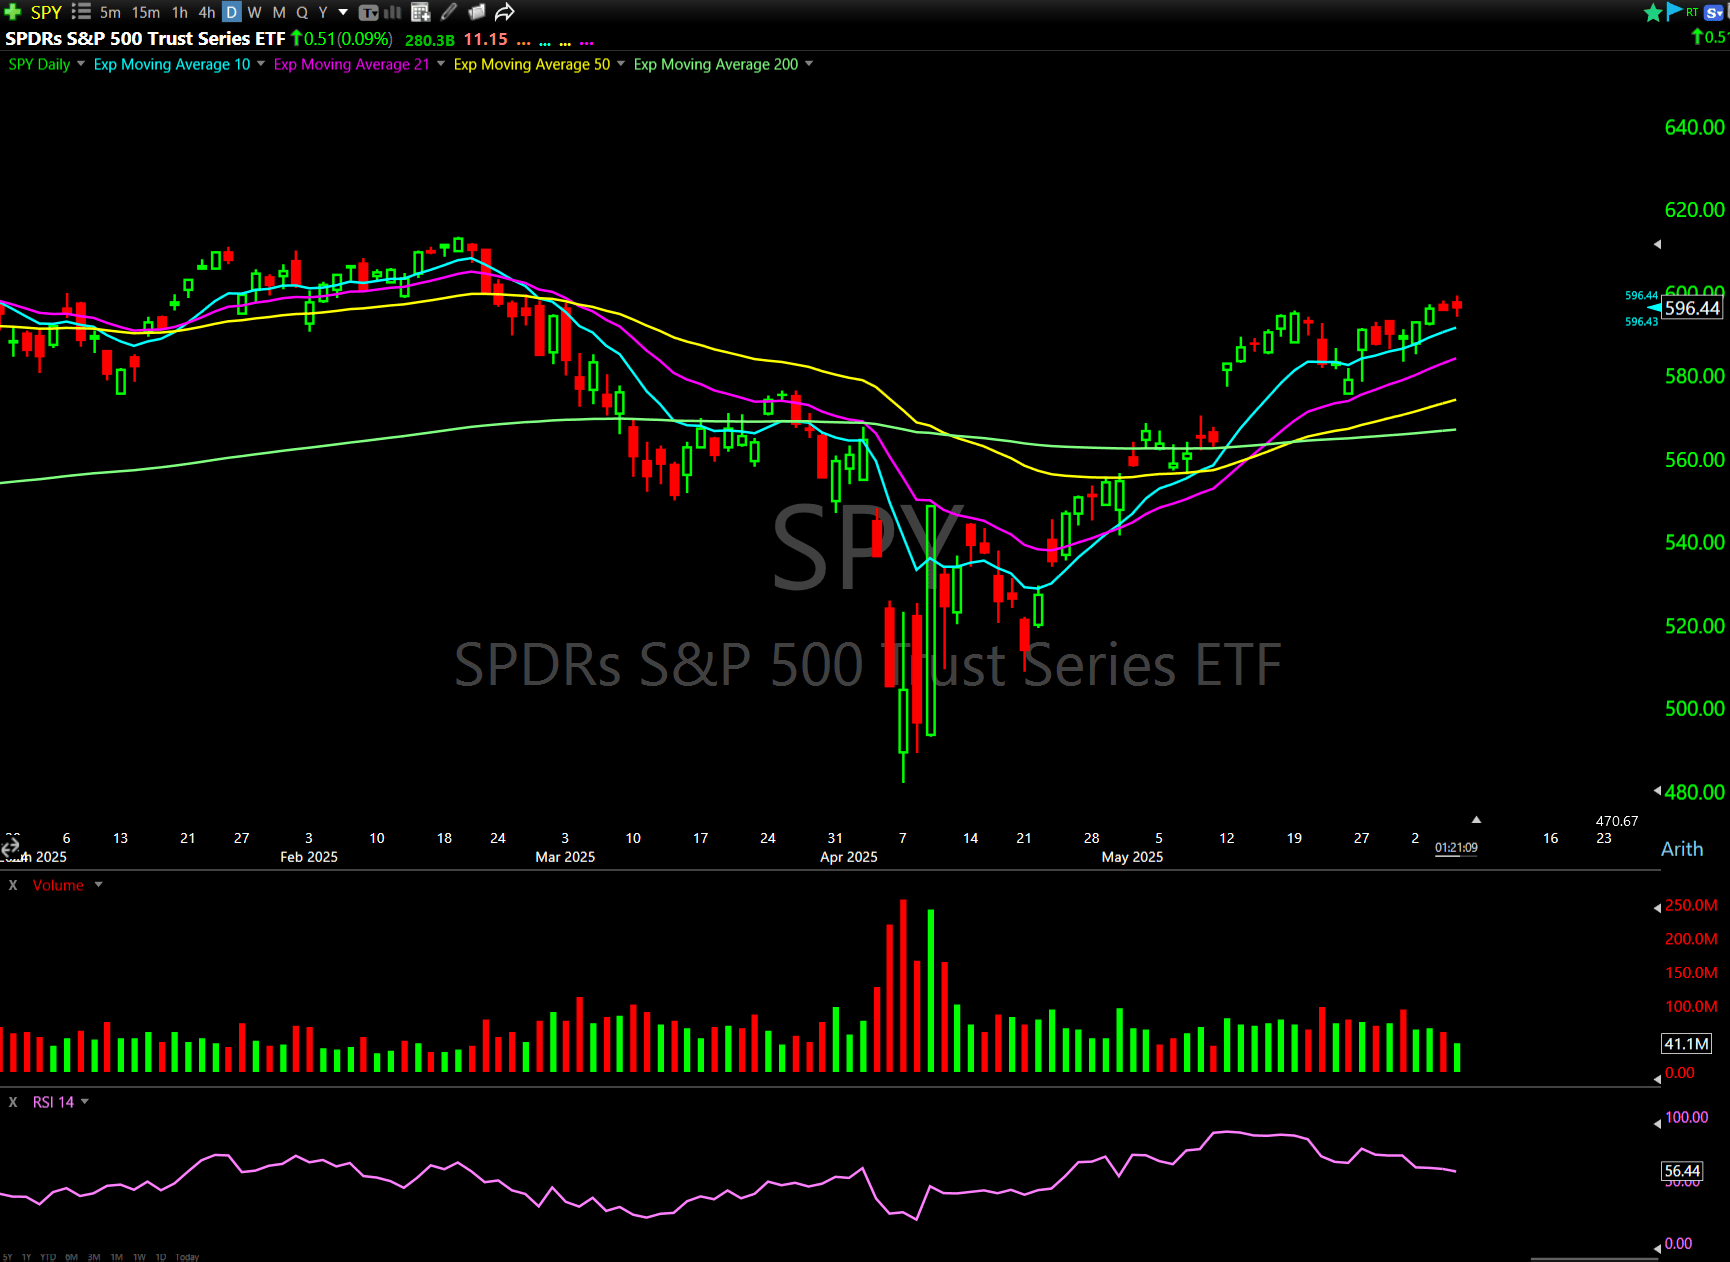Viewport: 1730px width, 1262px height.
Task: Select the 4h timeframe
Action: [x=207, y=12]
